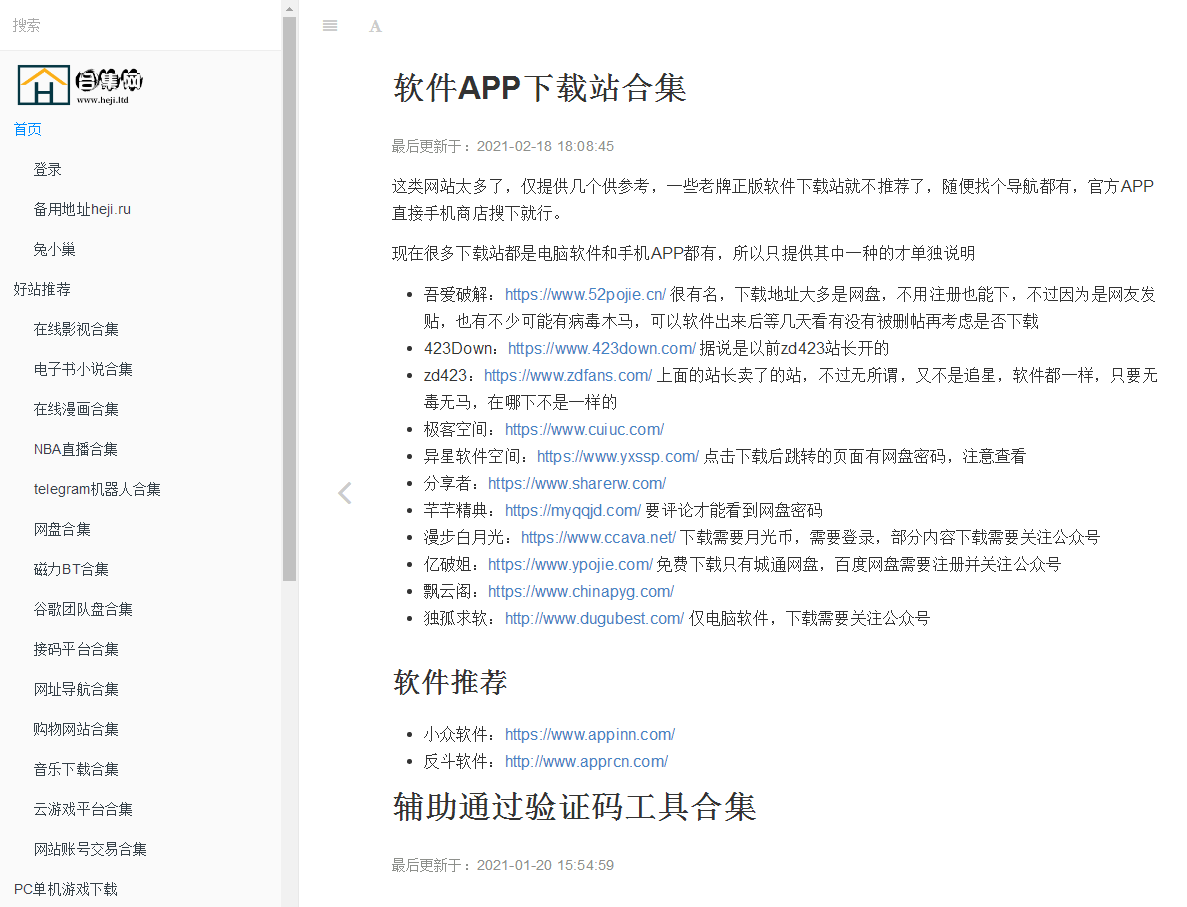This screenshot has width=1187, height=907.
Task: Click the sidebar scrollbar thumb
Action: pos(289,299)
